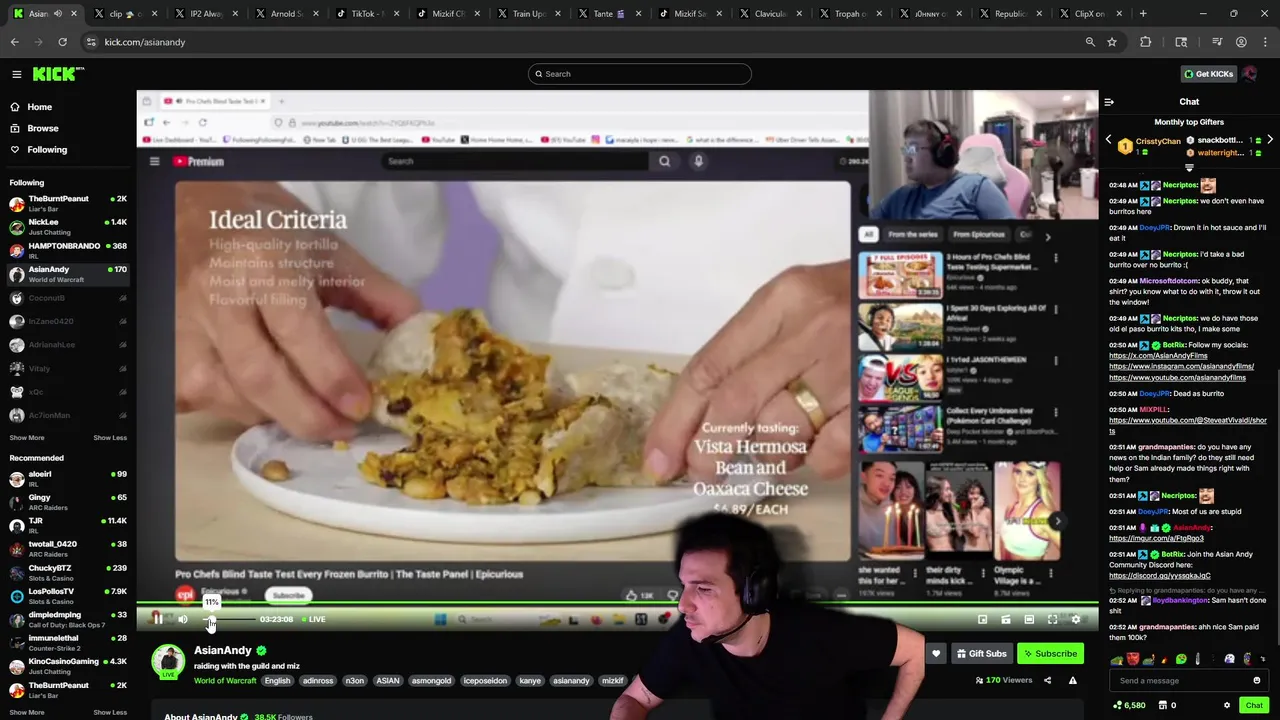Open the browser extensions puzzle icon

[x=1146, y=42]
